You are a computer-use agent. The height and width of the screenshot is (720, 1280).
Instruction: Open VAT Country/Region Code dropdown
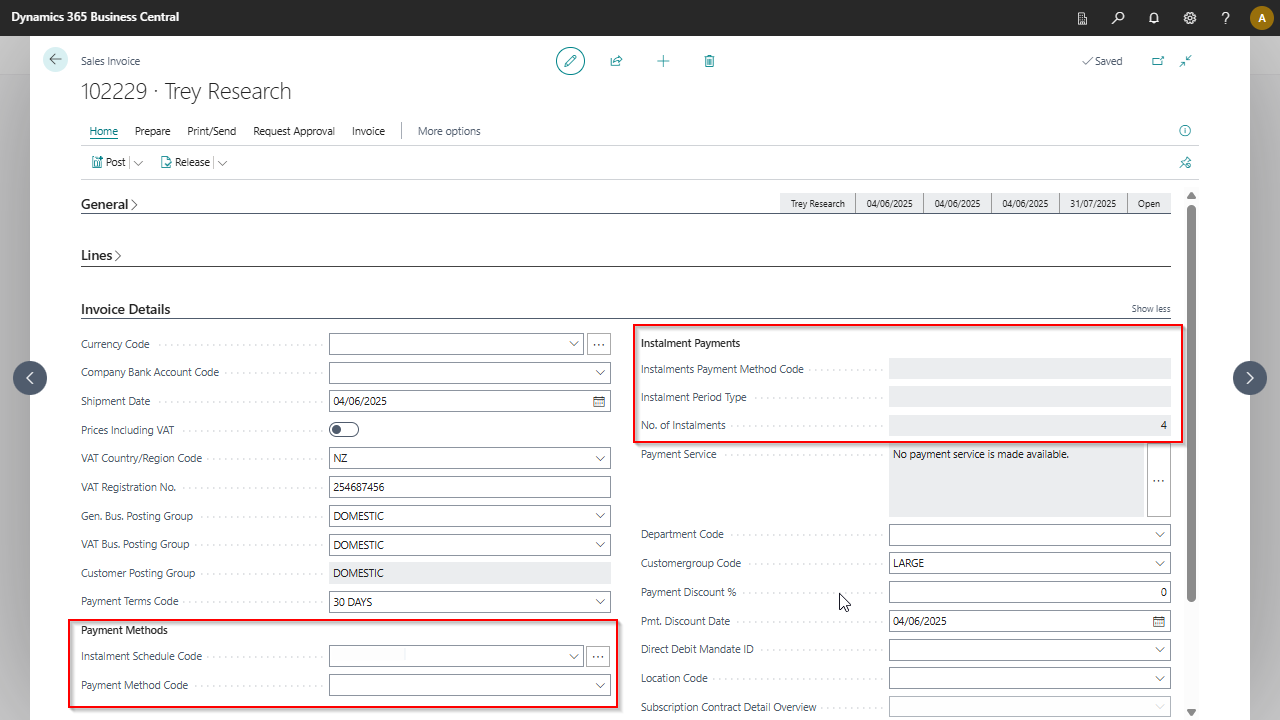[x=600, y=459]
